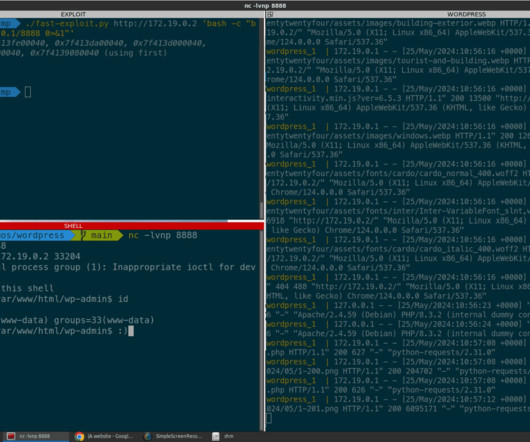Focus the EXPLOIT pane title bar
This screenshot has width=530, height=442.
132,14
